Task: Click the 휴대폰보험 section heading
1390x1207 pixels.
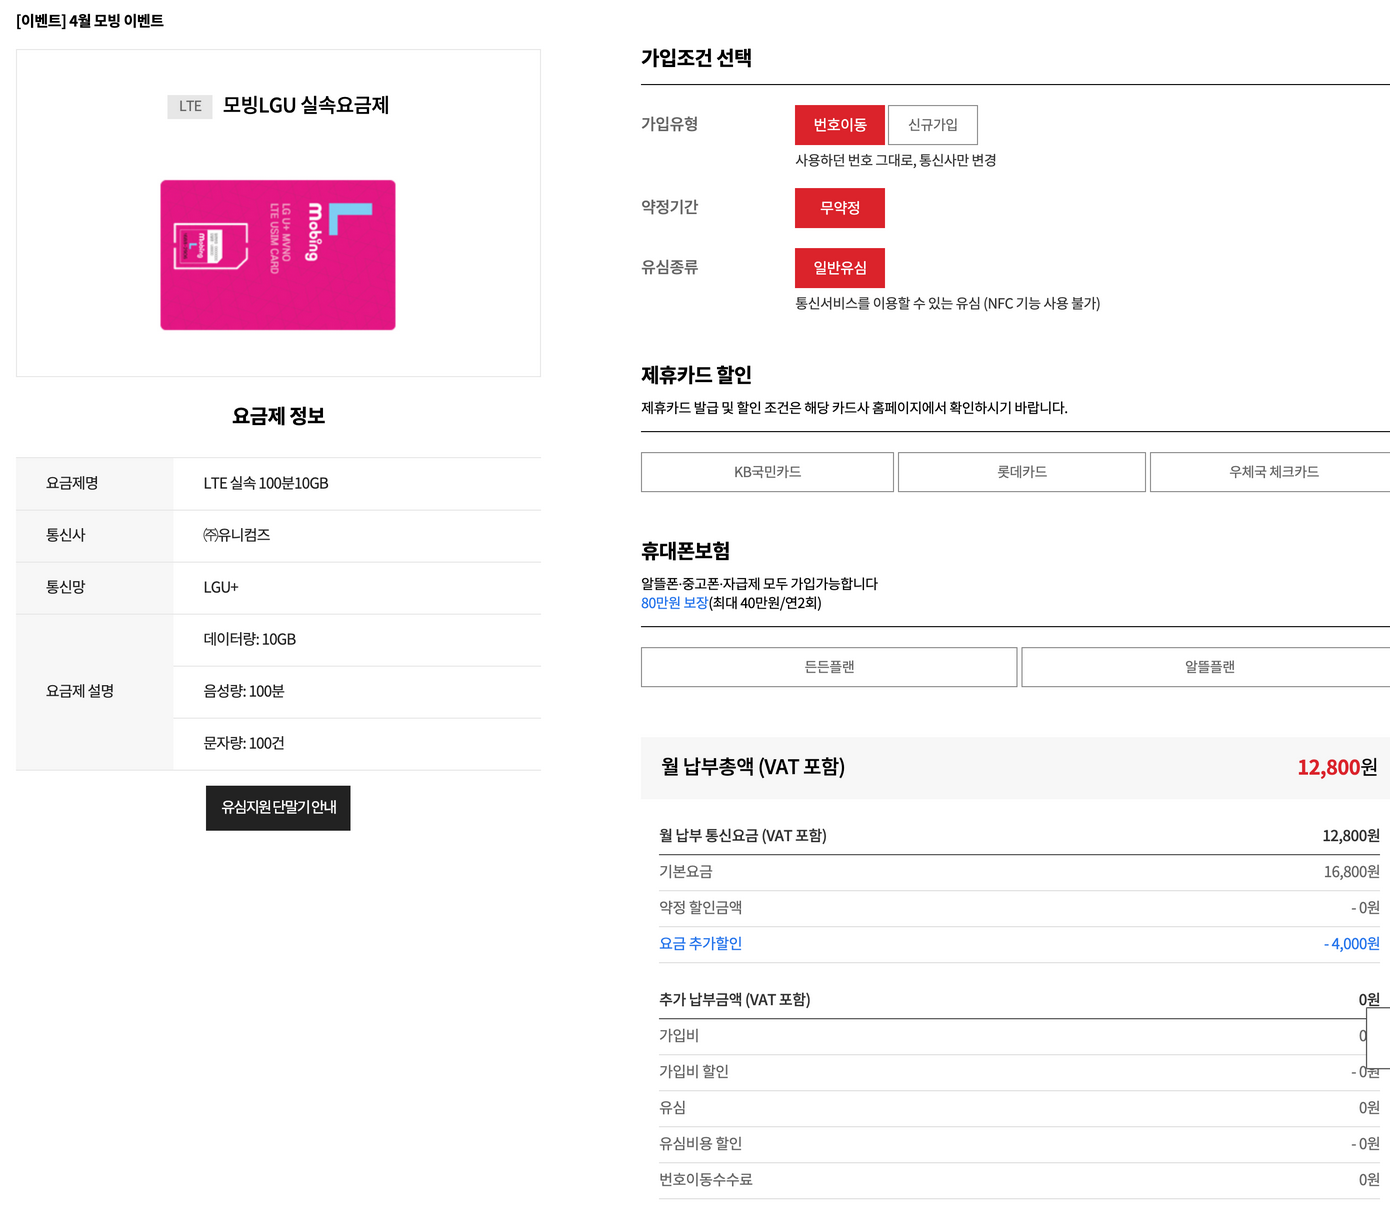Action: point(685,551)
